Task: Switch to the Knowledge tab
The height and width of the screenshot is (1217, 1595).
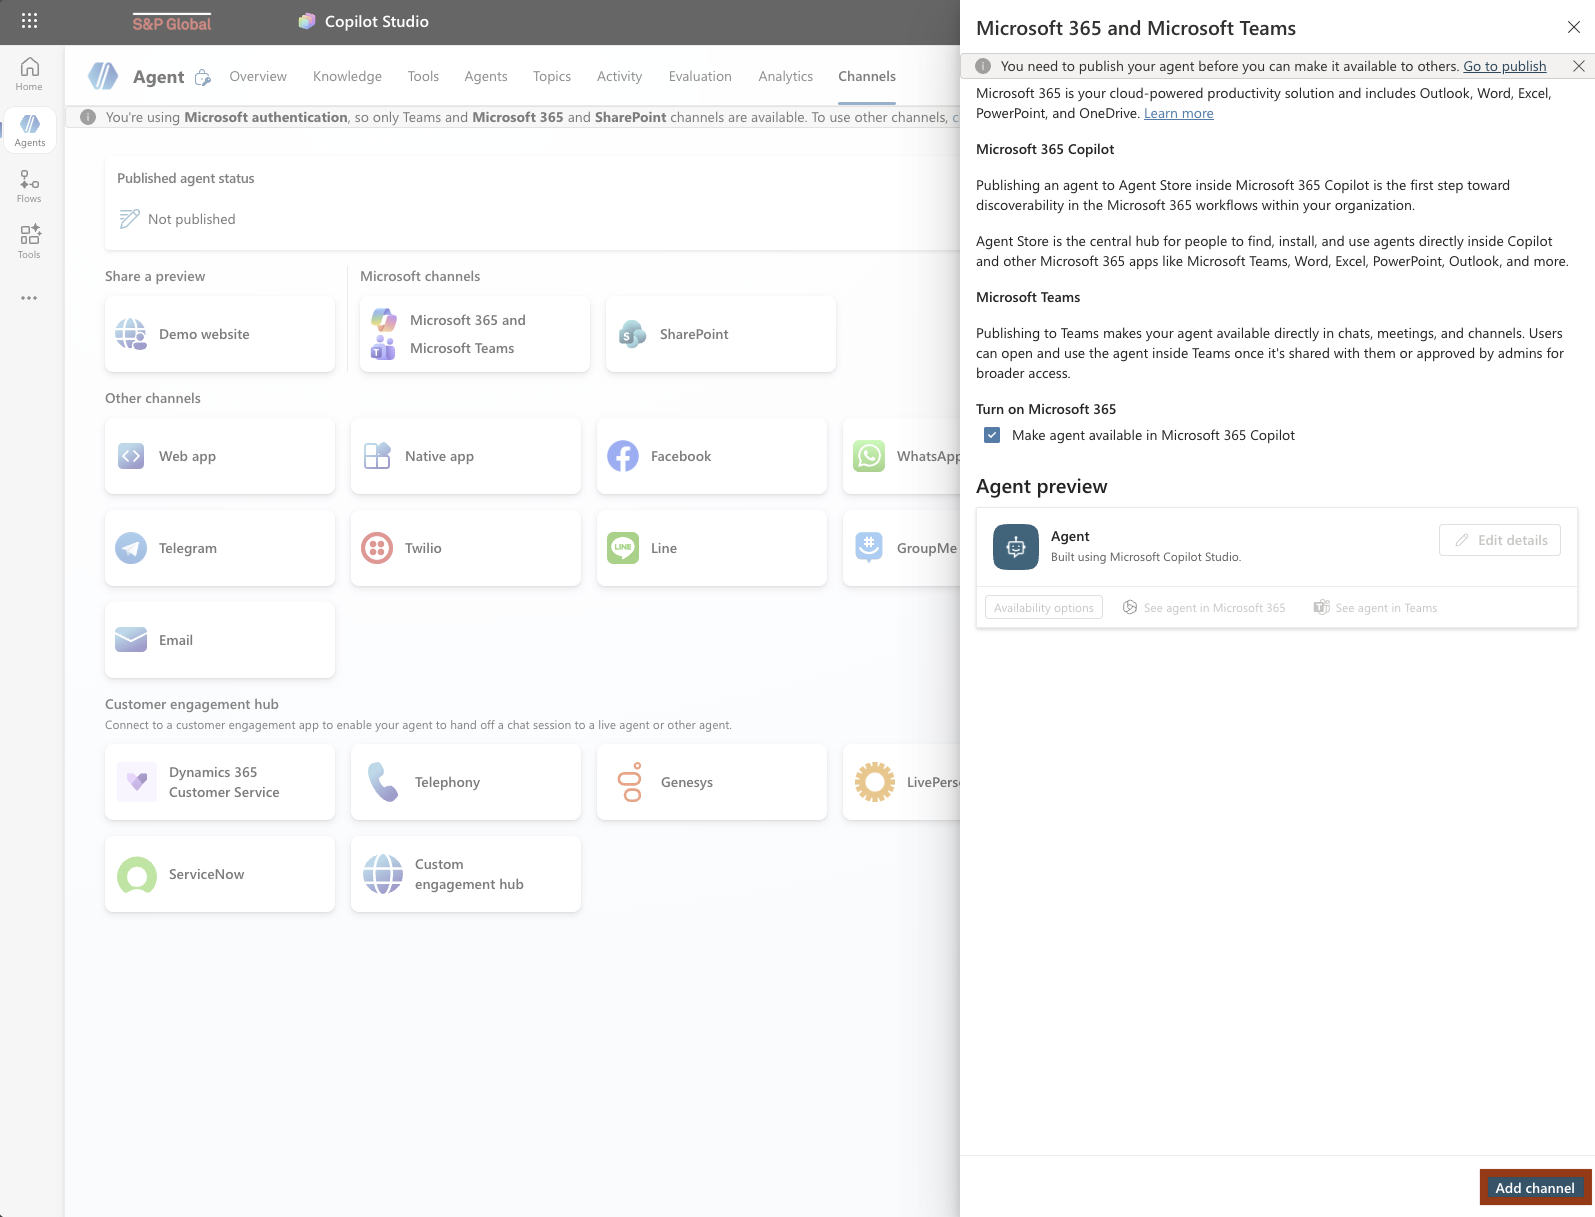Action: (347, 76)
